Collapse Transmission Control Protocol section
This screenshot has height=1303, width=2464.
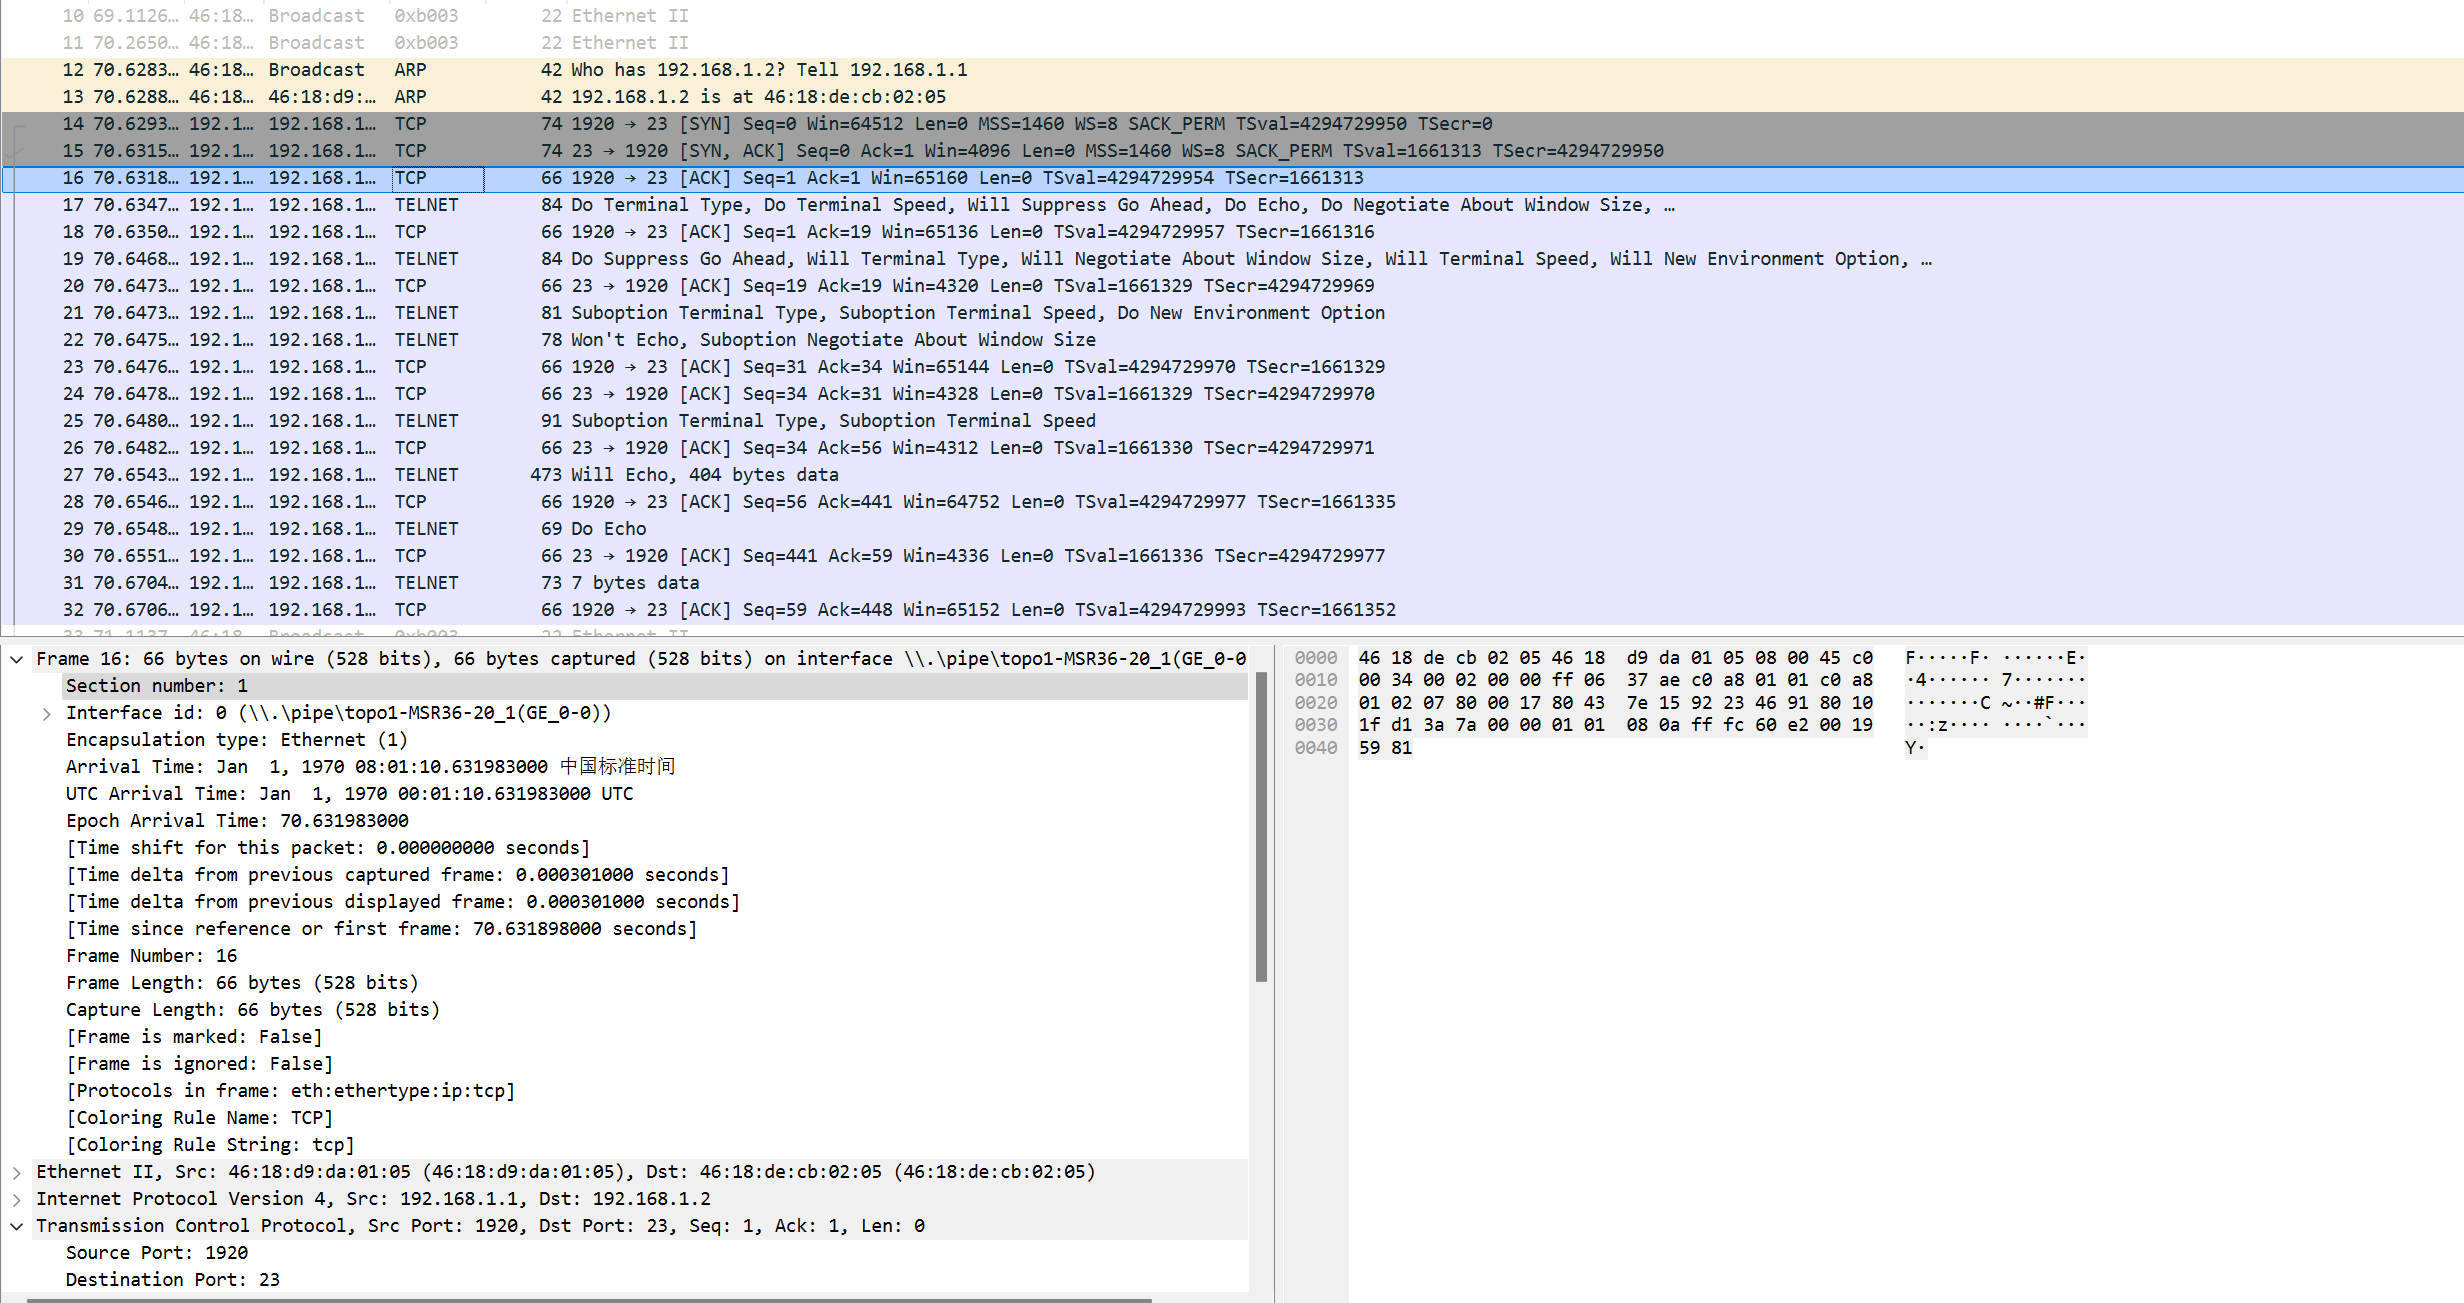coord(17,1226)
